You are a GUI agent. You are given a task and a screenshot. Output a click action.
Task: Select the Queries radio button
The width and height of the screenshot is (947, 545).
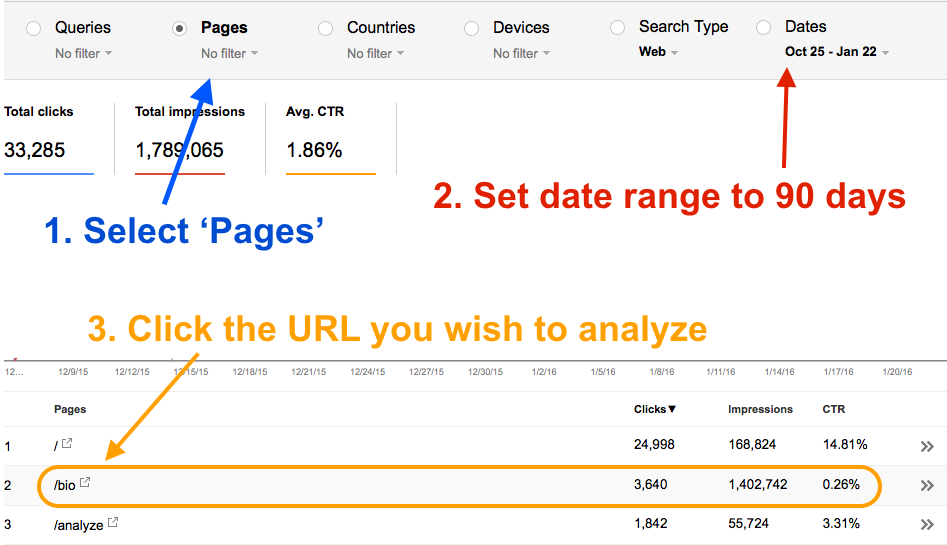pos(34,28)
